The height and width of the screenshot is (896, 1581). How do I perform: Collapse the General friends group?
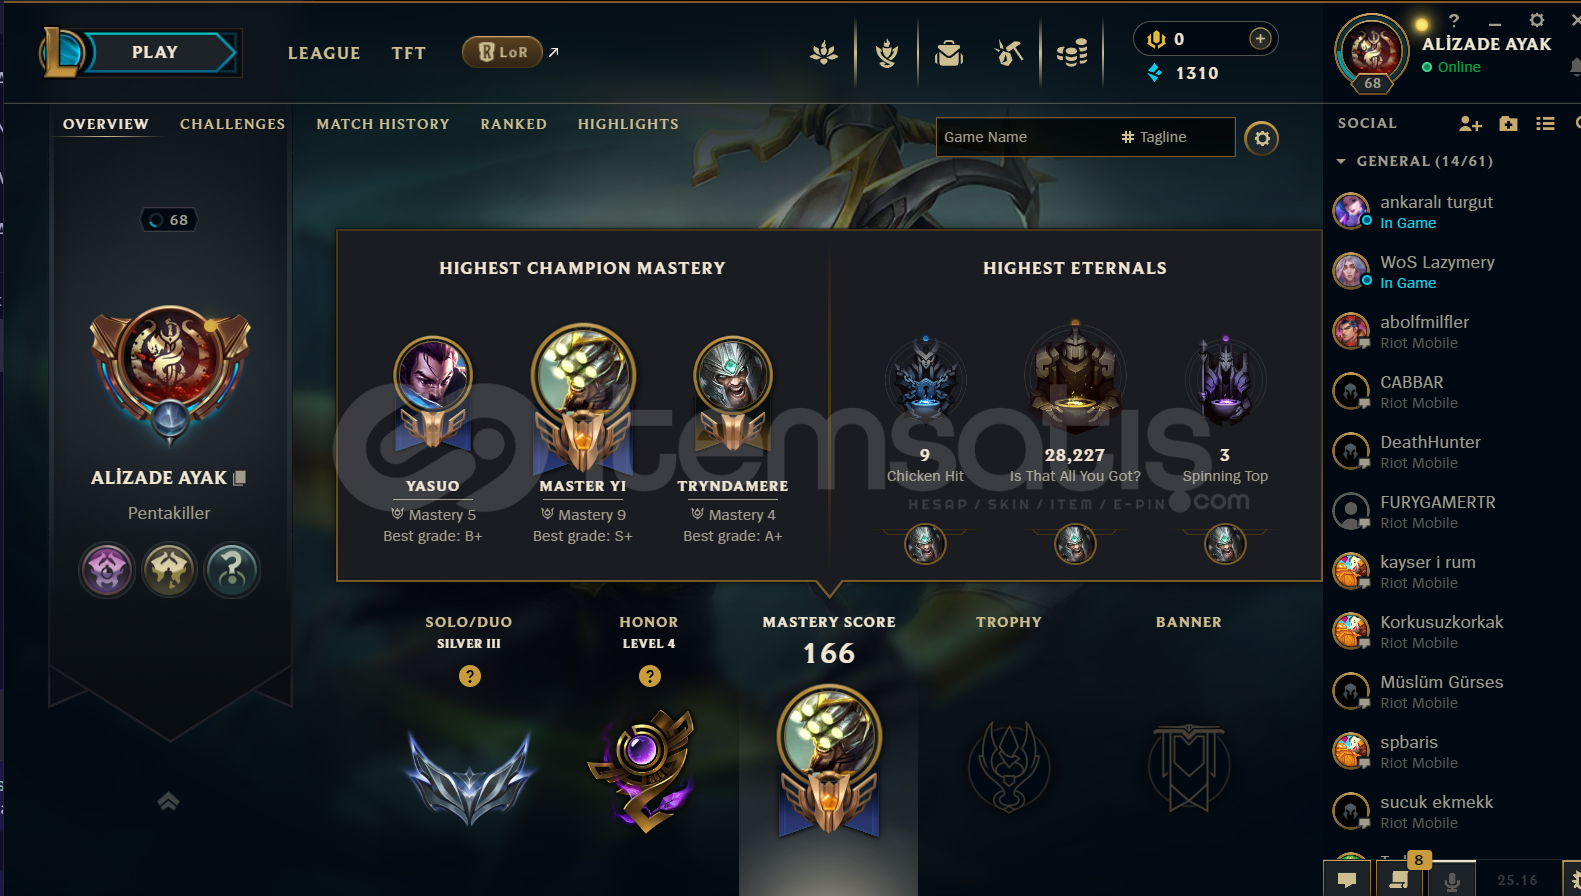click(x=1341, y=161)
